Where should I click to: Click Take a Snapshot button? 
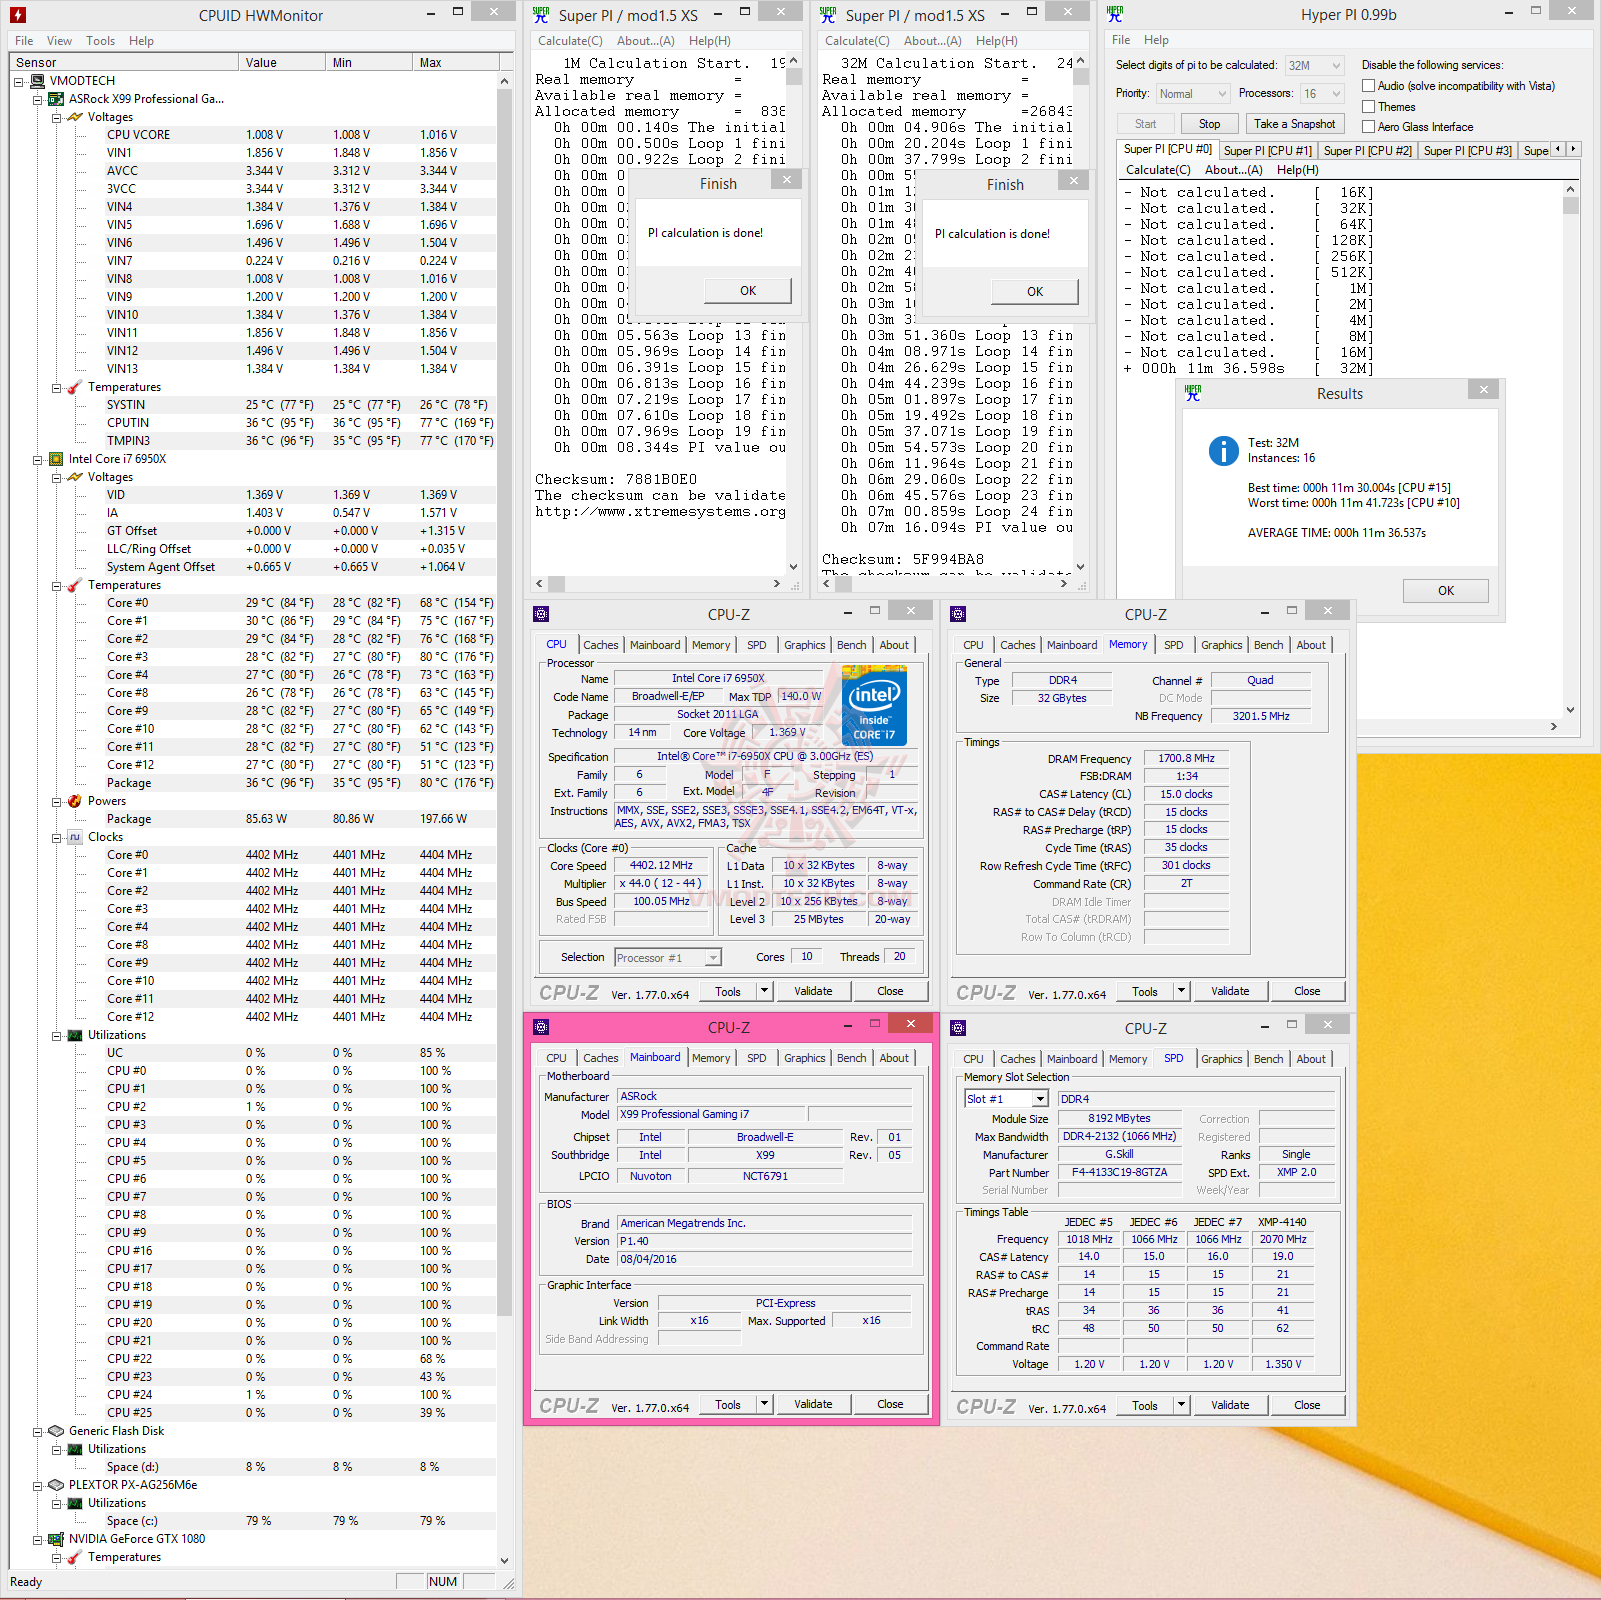(x=1294, y=124)
